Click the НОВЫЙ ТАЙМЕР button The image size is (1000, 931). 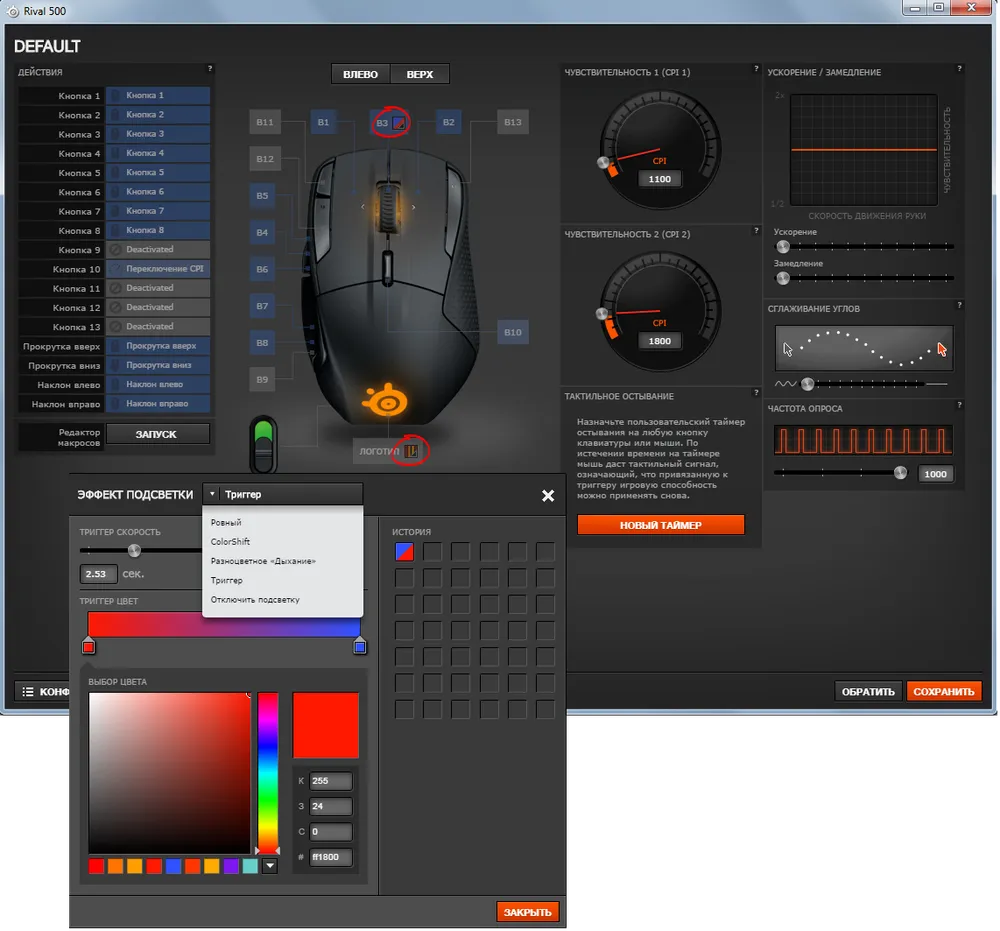(660, 525)
